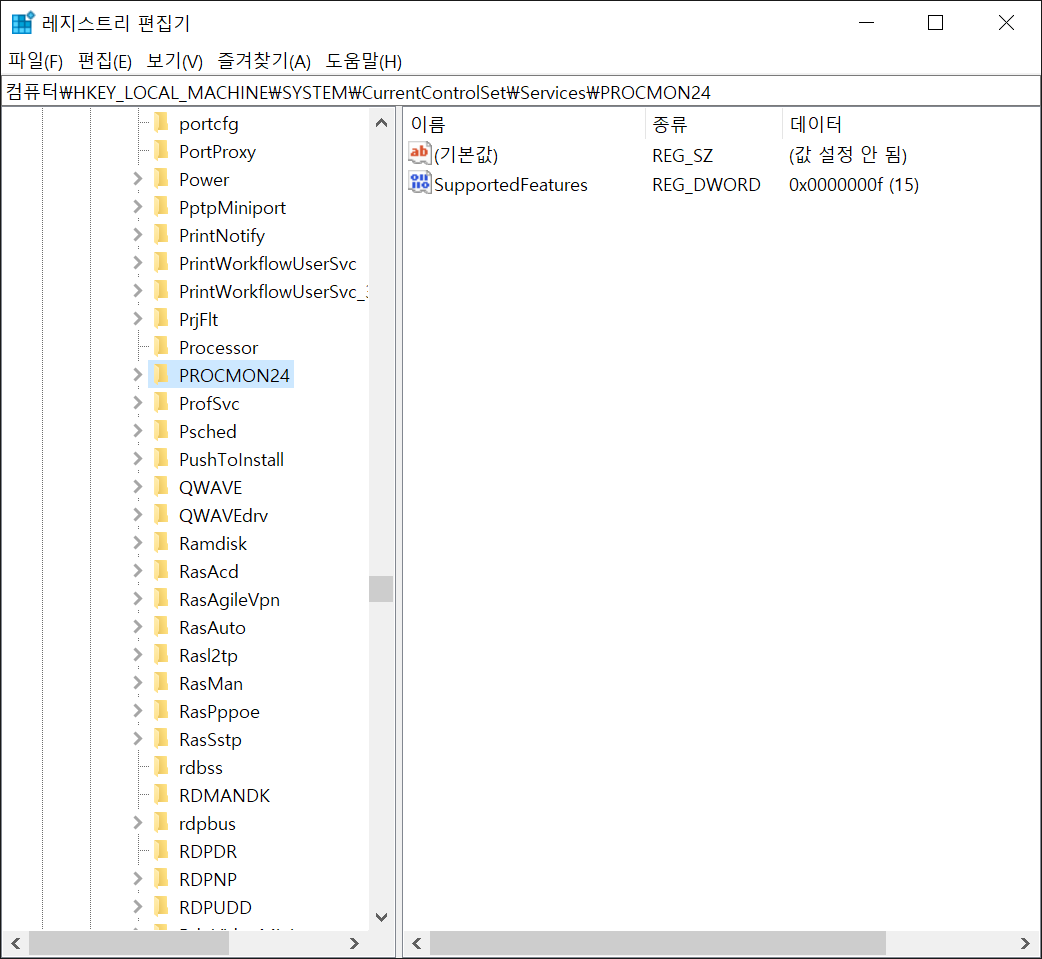This screenshot has height=959, width=1042.
Task: Select the SupportedFeatures DWORD value icon
Action: [x=419, y=183]
